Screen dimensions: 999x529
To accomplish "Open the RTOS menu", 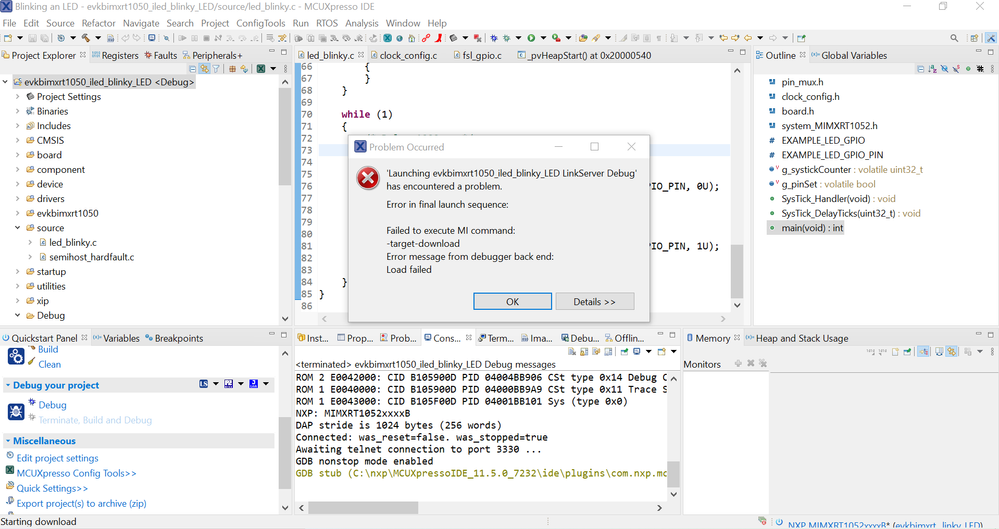I will click(x=327, y=23).
